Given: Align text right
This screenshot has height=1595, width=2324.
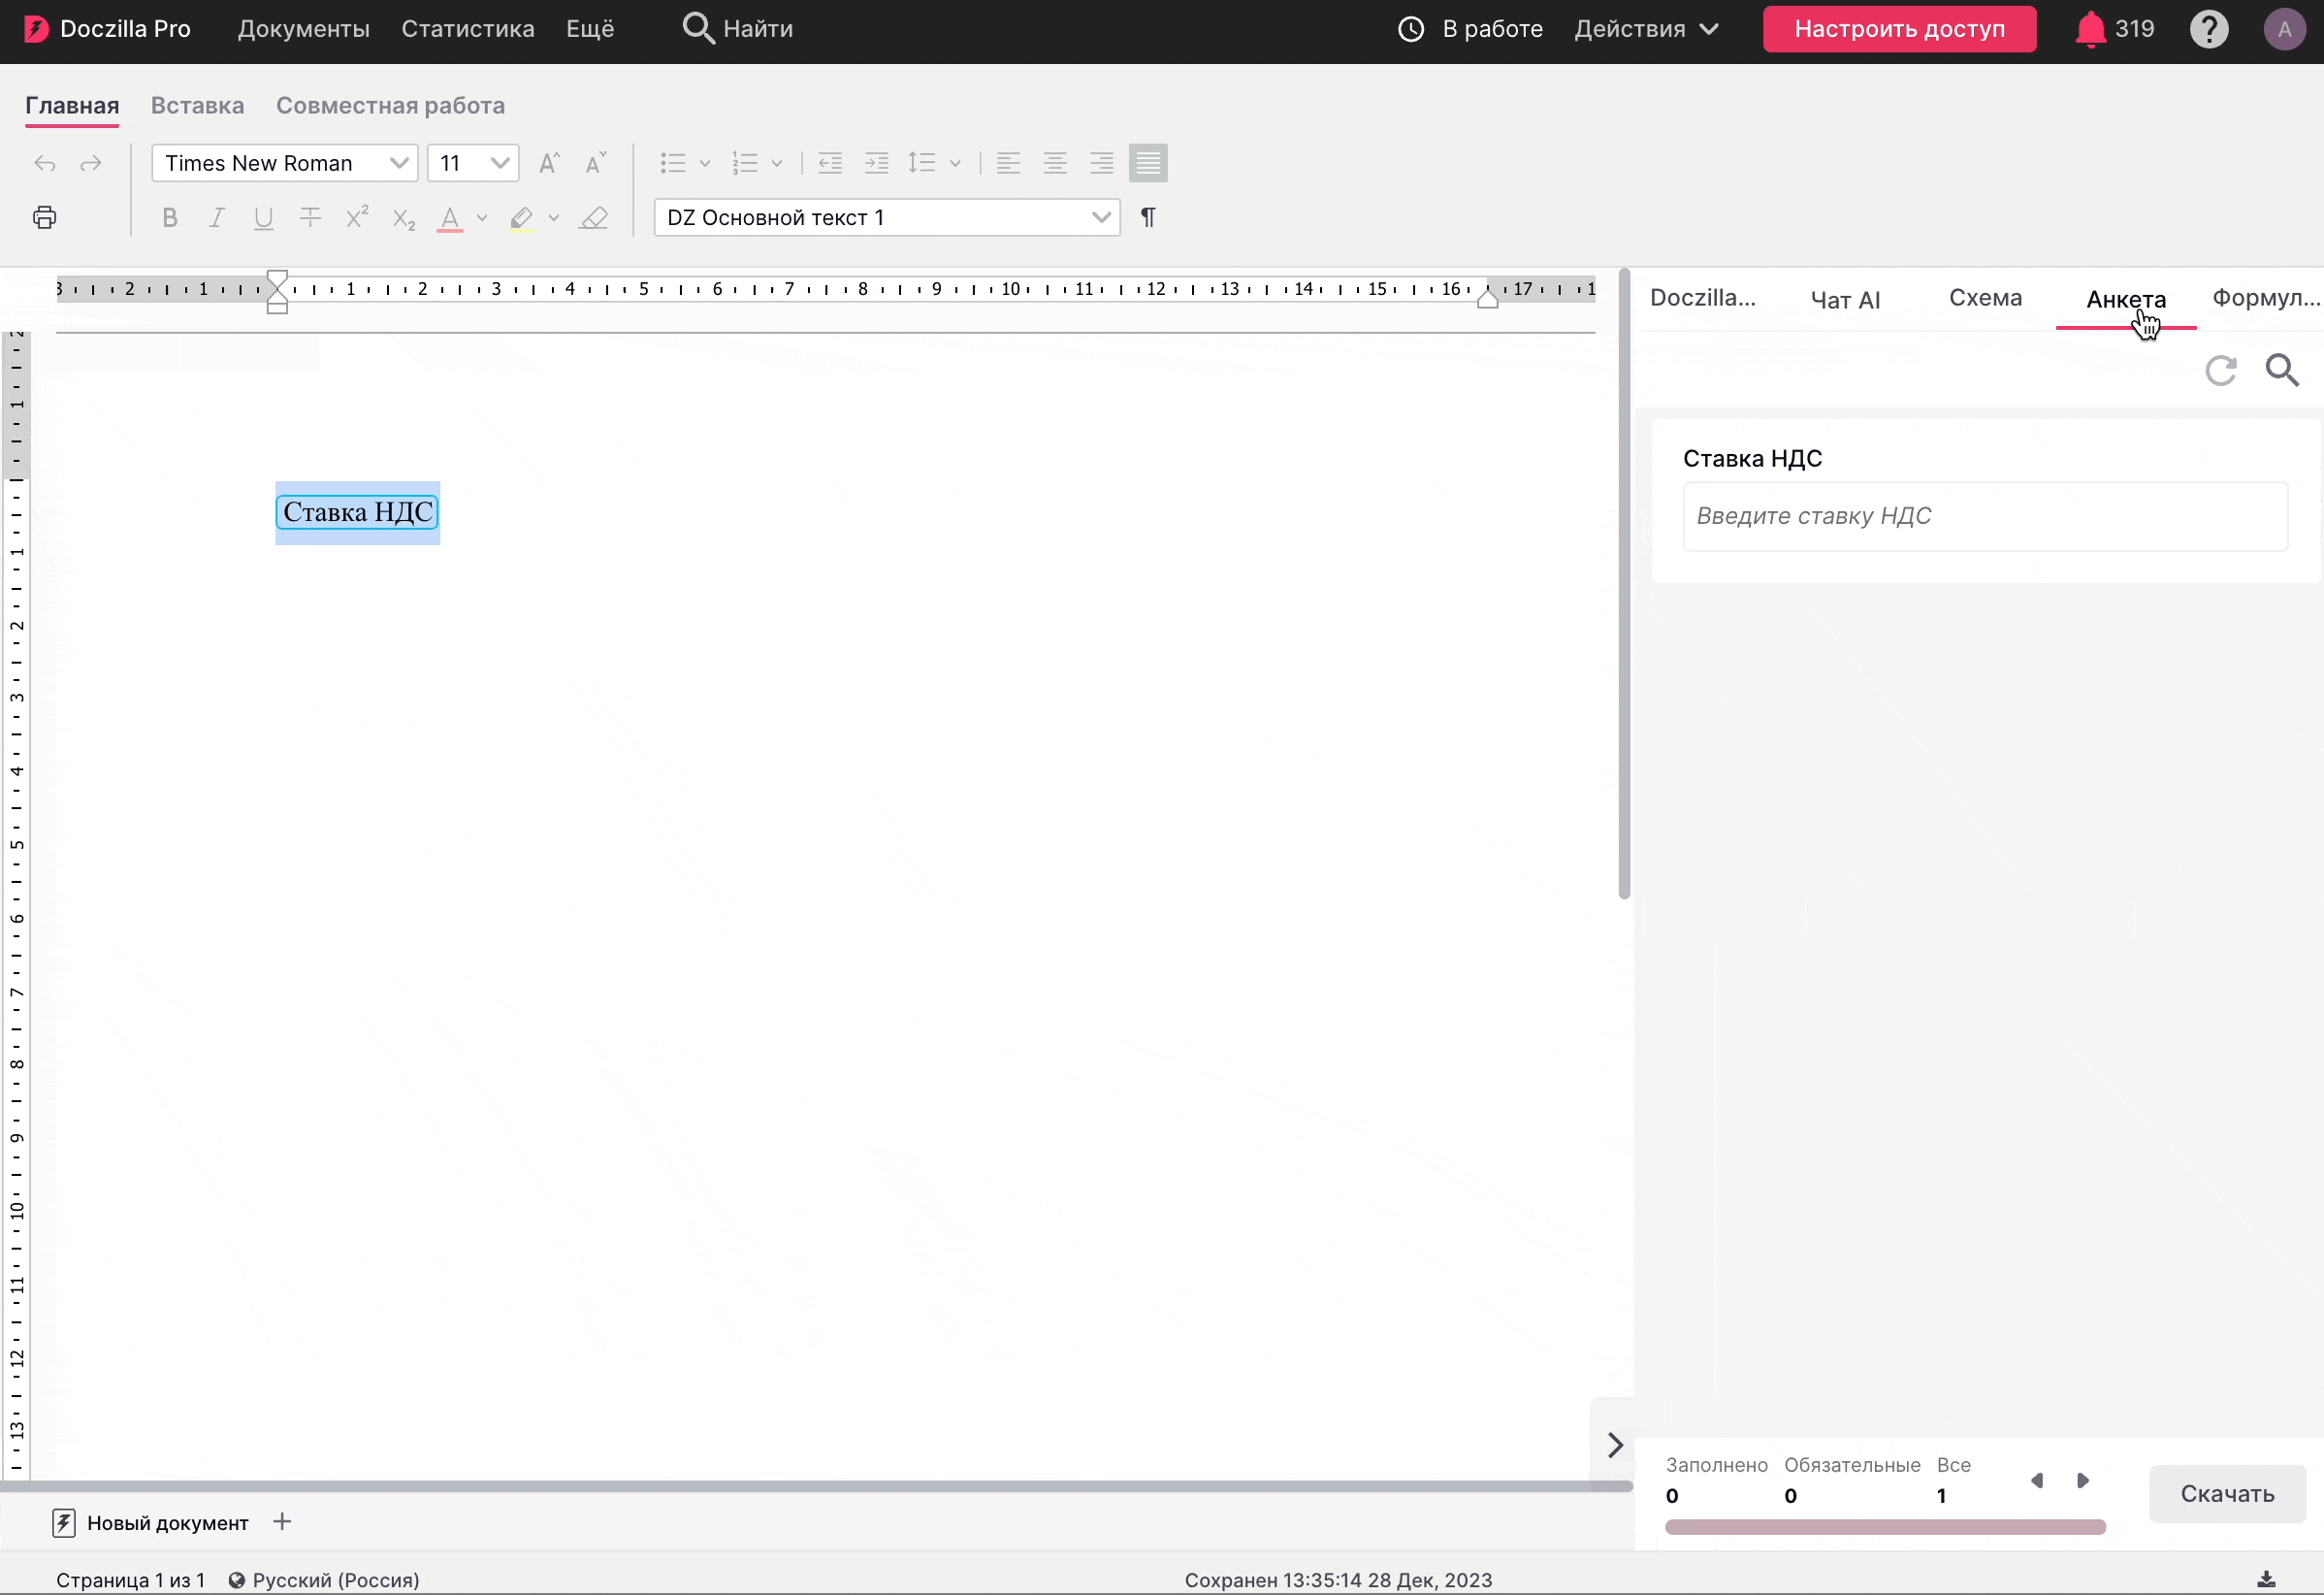Looking at the screenshot, I should pyautogui.click(x=1102, y=163).
